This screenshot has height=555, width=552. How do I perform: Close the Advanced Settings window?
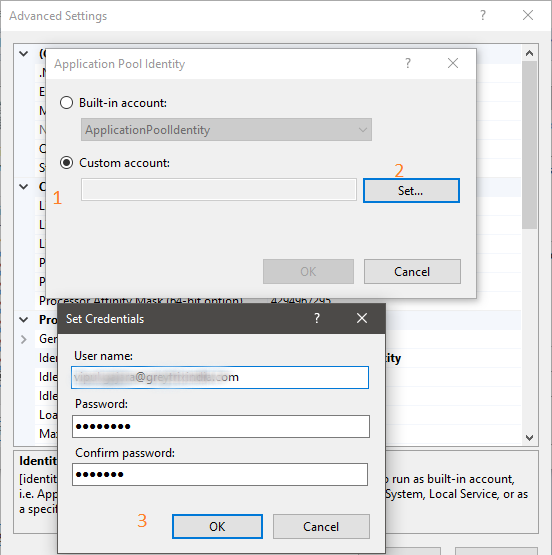pos(528,15)
